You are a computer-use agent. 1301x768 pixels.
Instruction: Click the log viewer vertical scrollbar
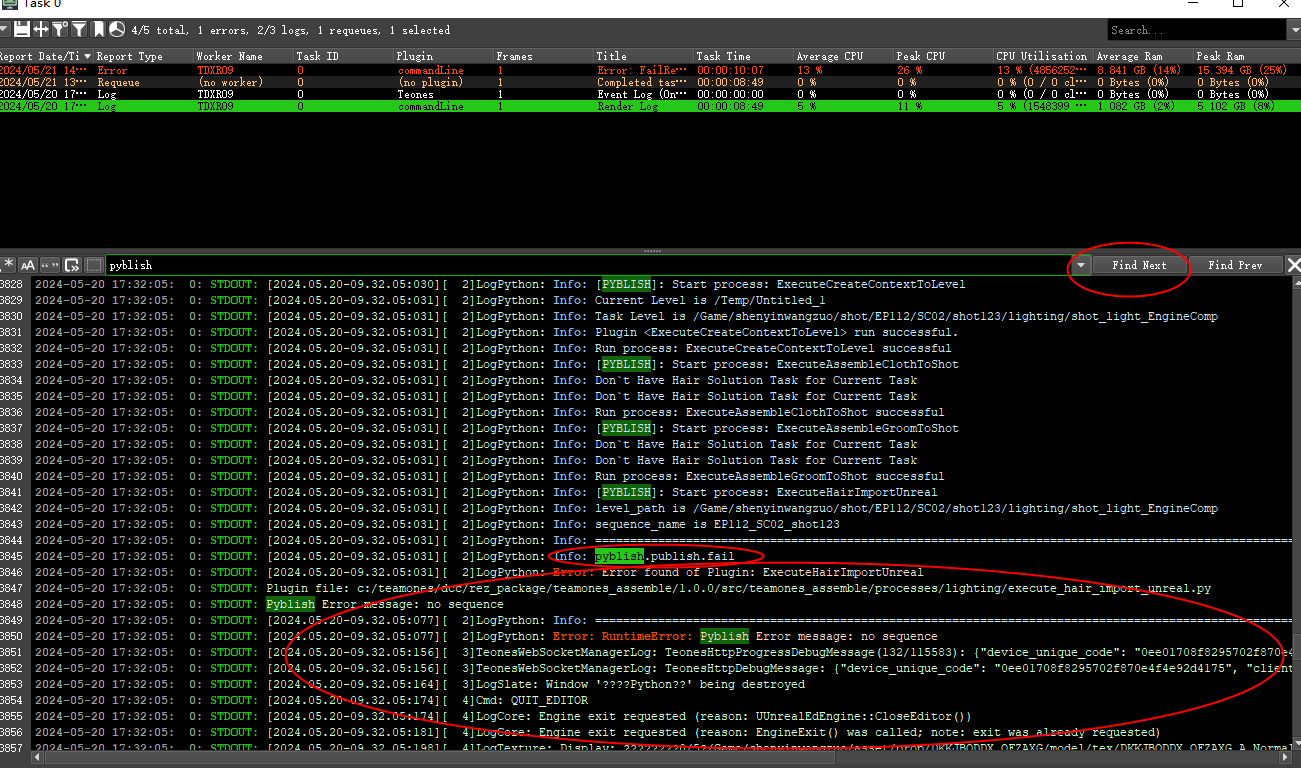(1295, 500)
